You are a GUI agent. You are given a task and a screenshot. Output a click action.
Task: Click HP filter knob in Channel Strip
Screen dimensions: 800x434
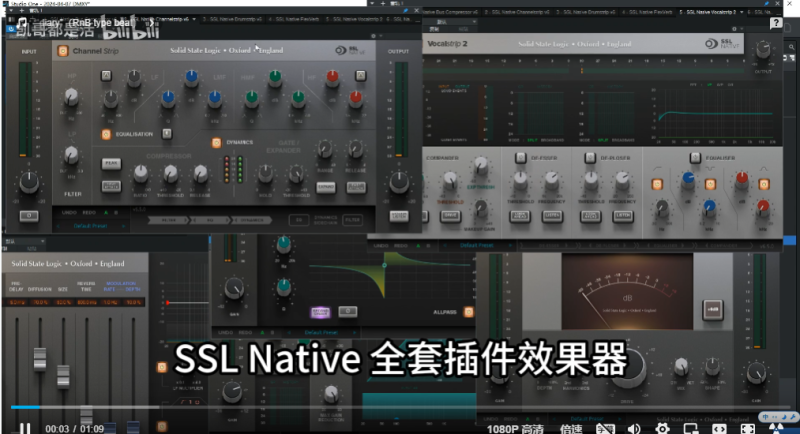[71, 97]
